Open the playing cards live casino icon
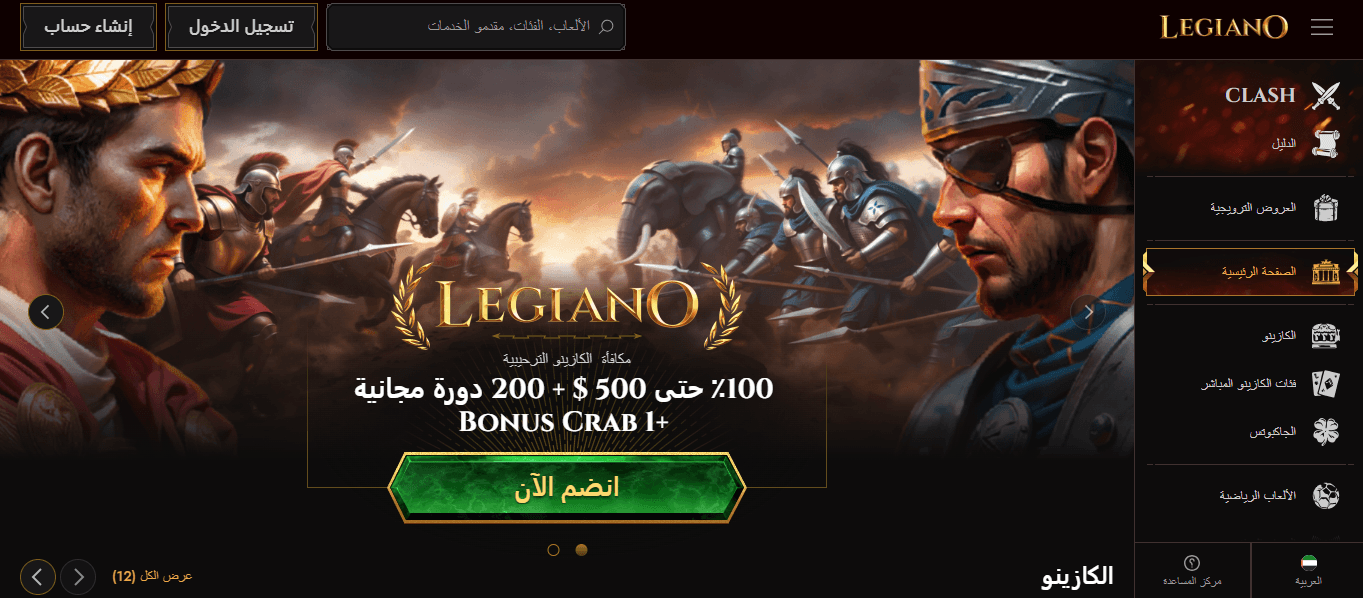 tap(1325, 384)
